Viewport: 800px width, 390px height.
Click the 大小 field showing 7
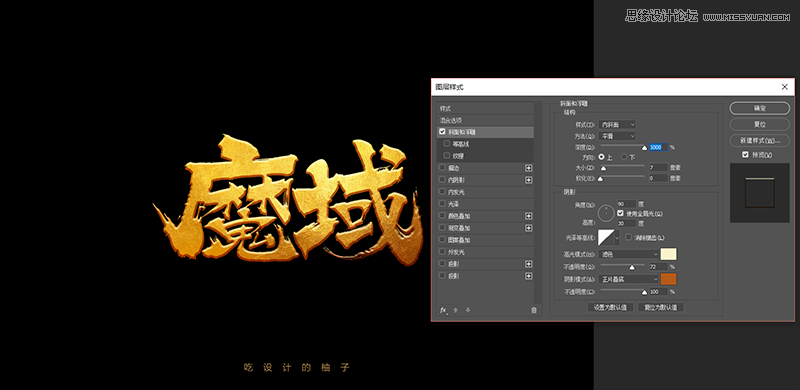658,167
